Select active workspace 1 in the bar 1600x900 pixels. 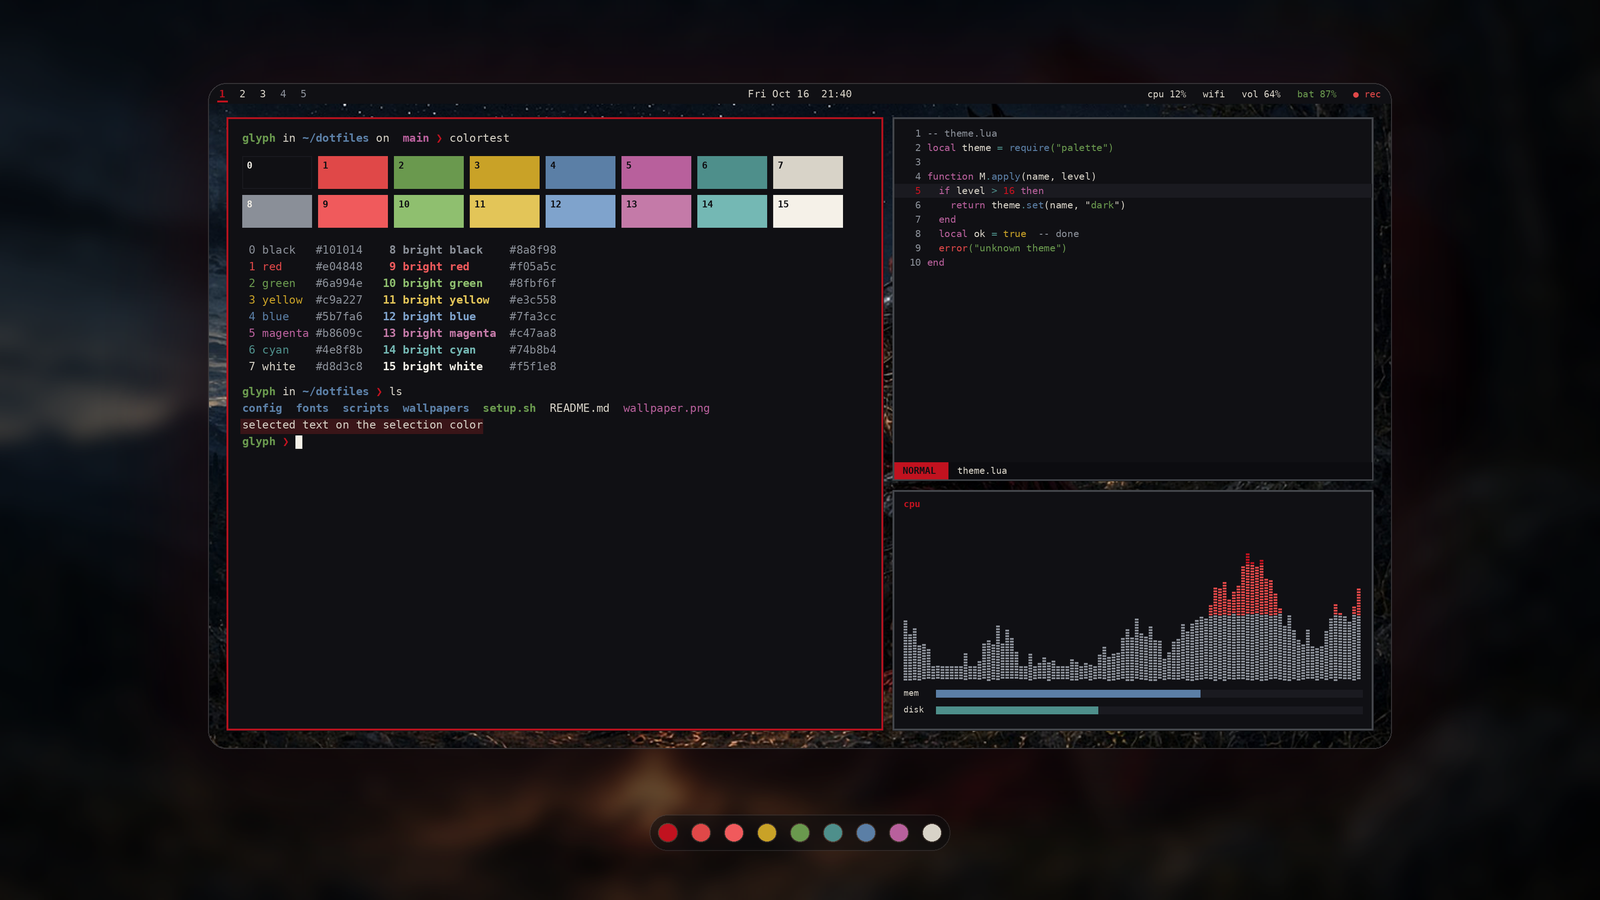pos(222,94)
